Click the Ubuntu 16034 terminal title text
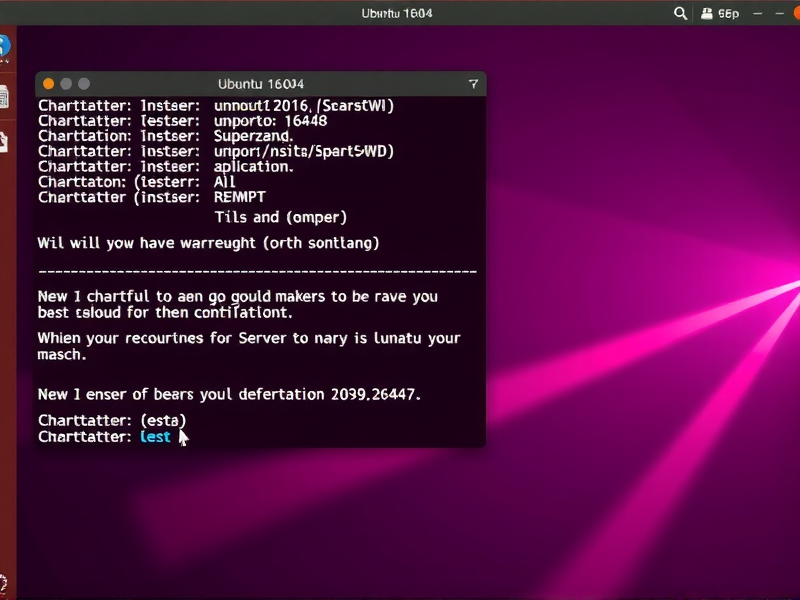This screenshot has height=600, width=800. tap(262, 84)
